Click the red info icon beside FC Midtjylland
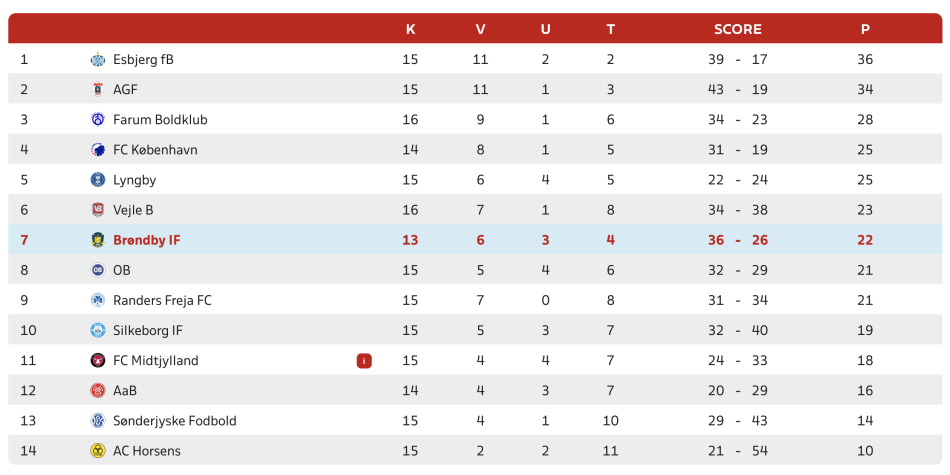The image size is (950, 475). pyautogui.click(x=364, y=361)
